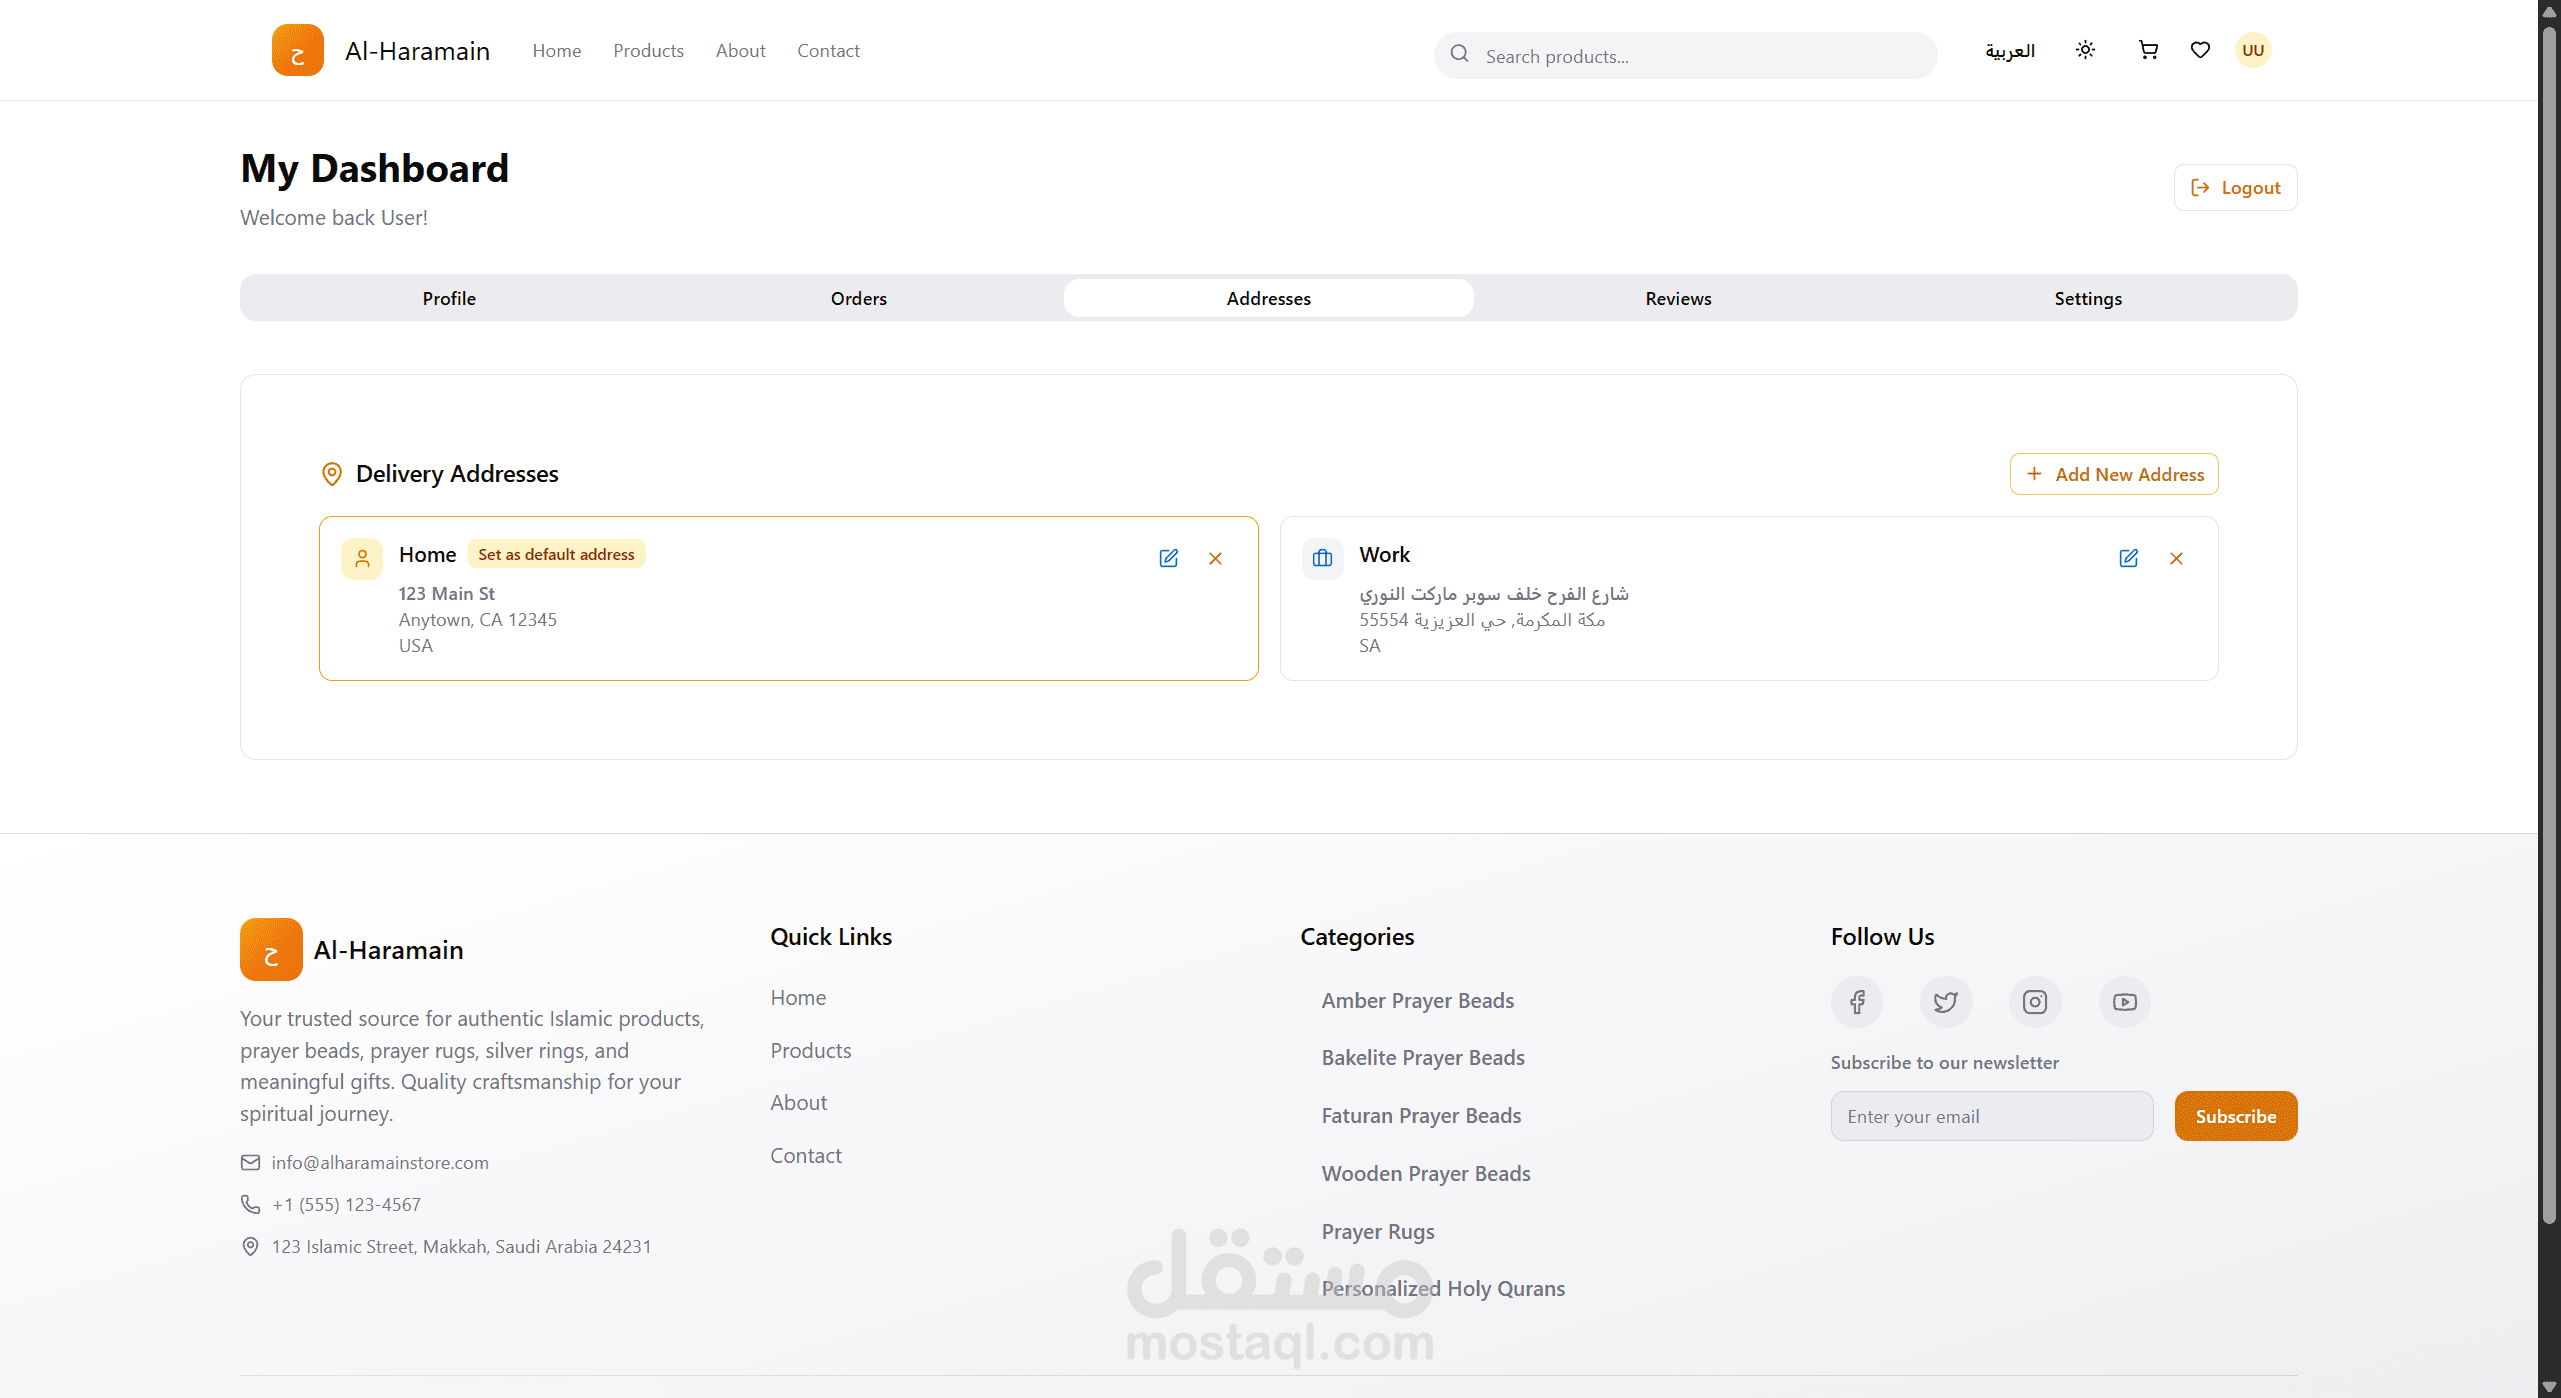
Task: Open Twitter social link
Action: click(1945, 1002)
